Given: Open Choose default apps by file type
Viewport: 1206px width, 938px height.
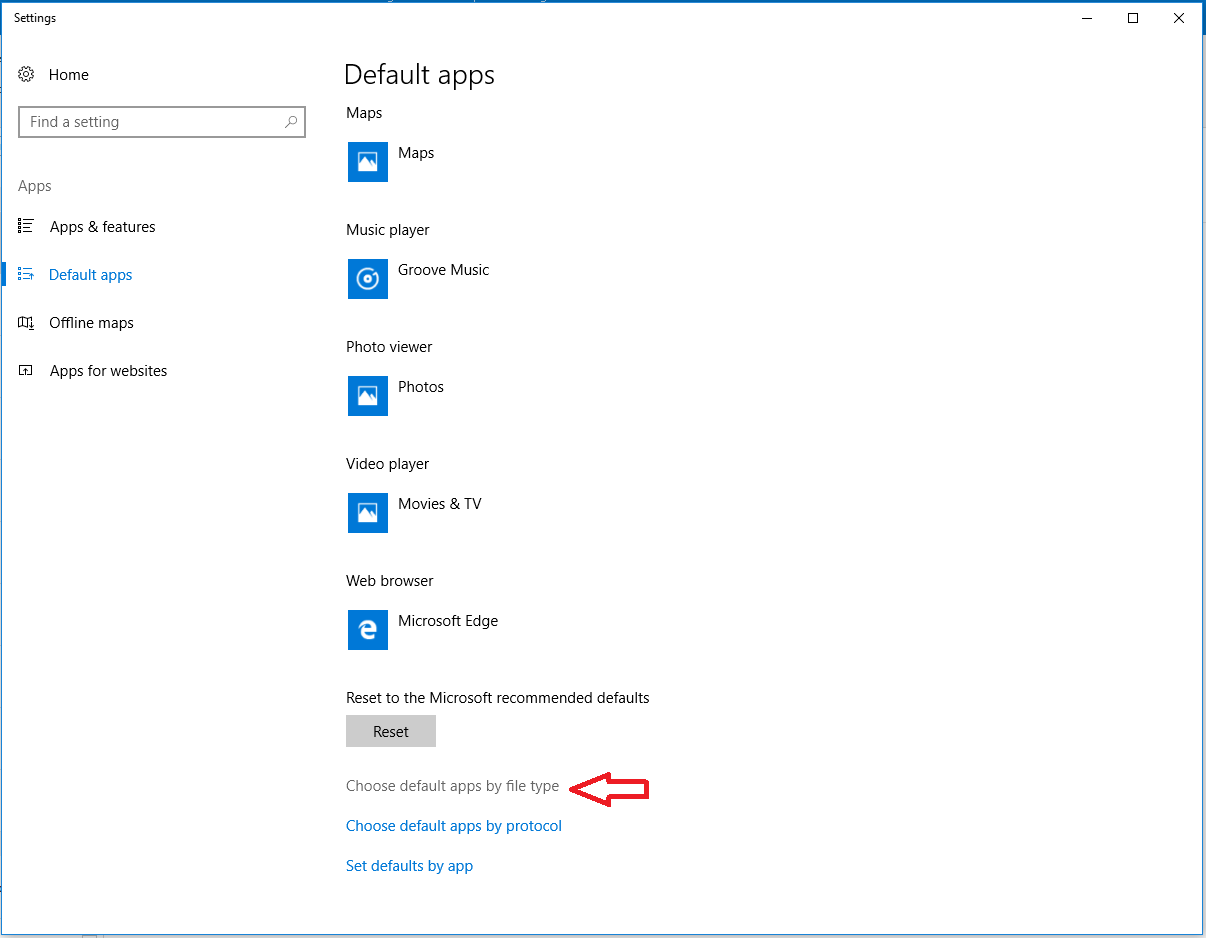Looking at the screenshot, I should pos(452,786).
